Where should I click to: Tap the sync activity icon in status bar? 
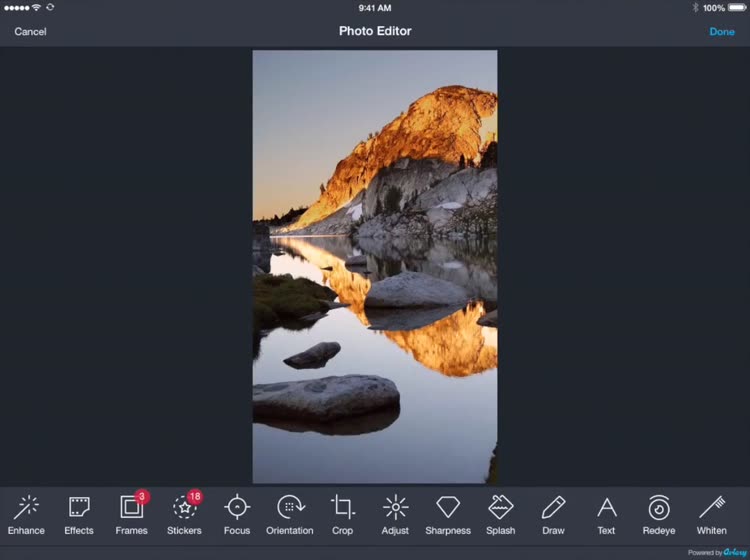pos(50,7)
